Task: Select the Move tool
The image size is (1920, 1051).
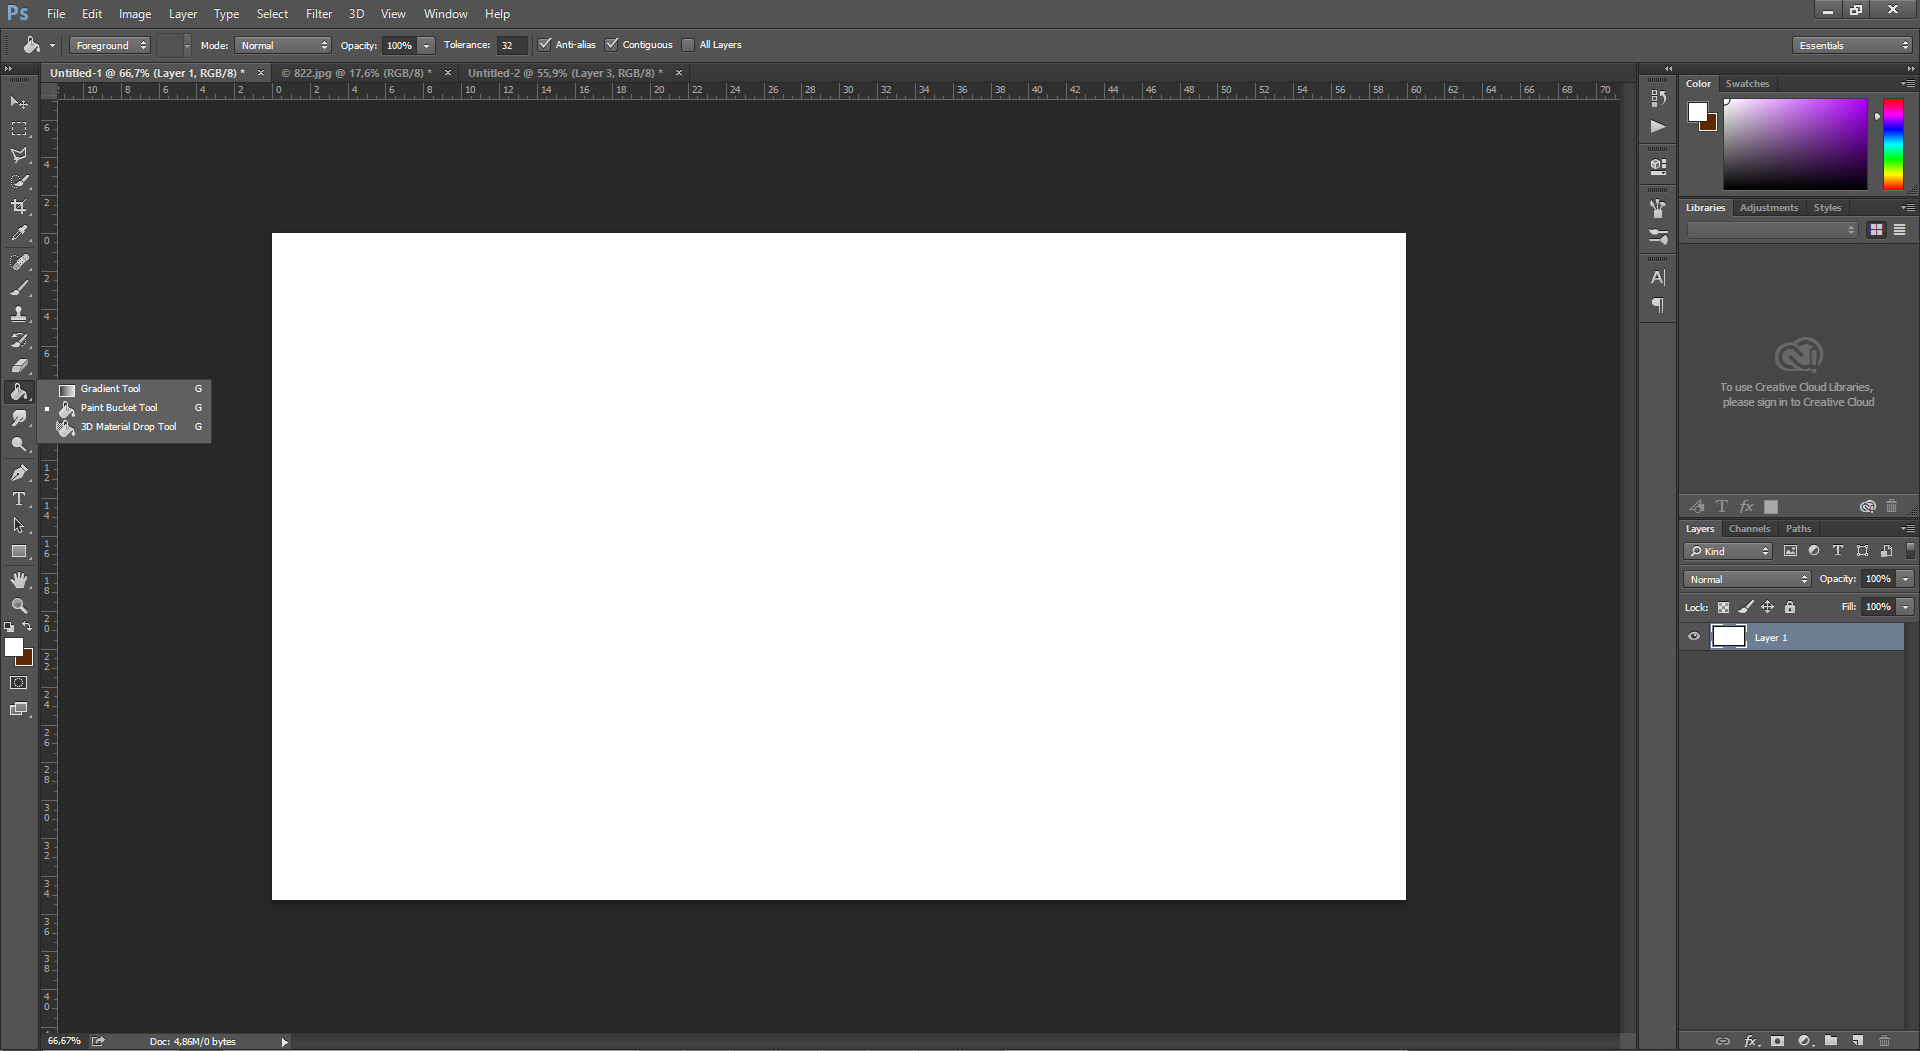Action: pyautogui.click(x=19, y=102)
